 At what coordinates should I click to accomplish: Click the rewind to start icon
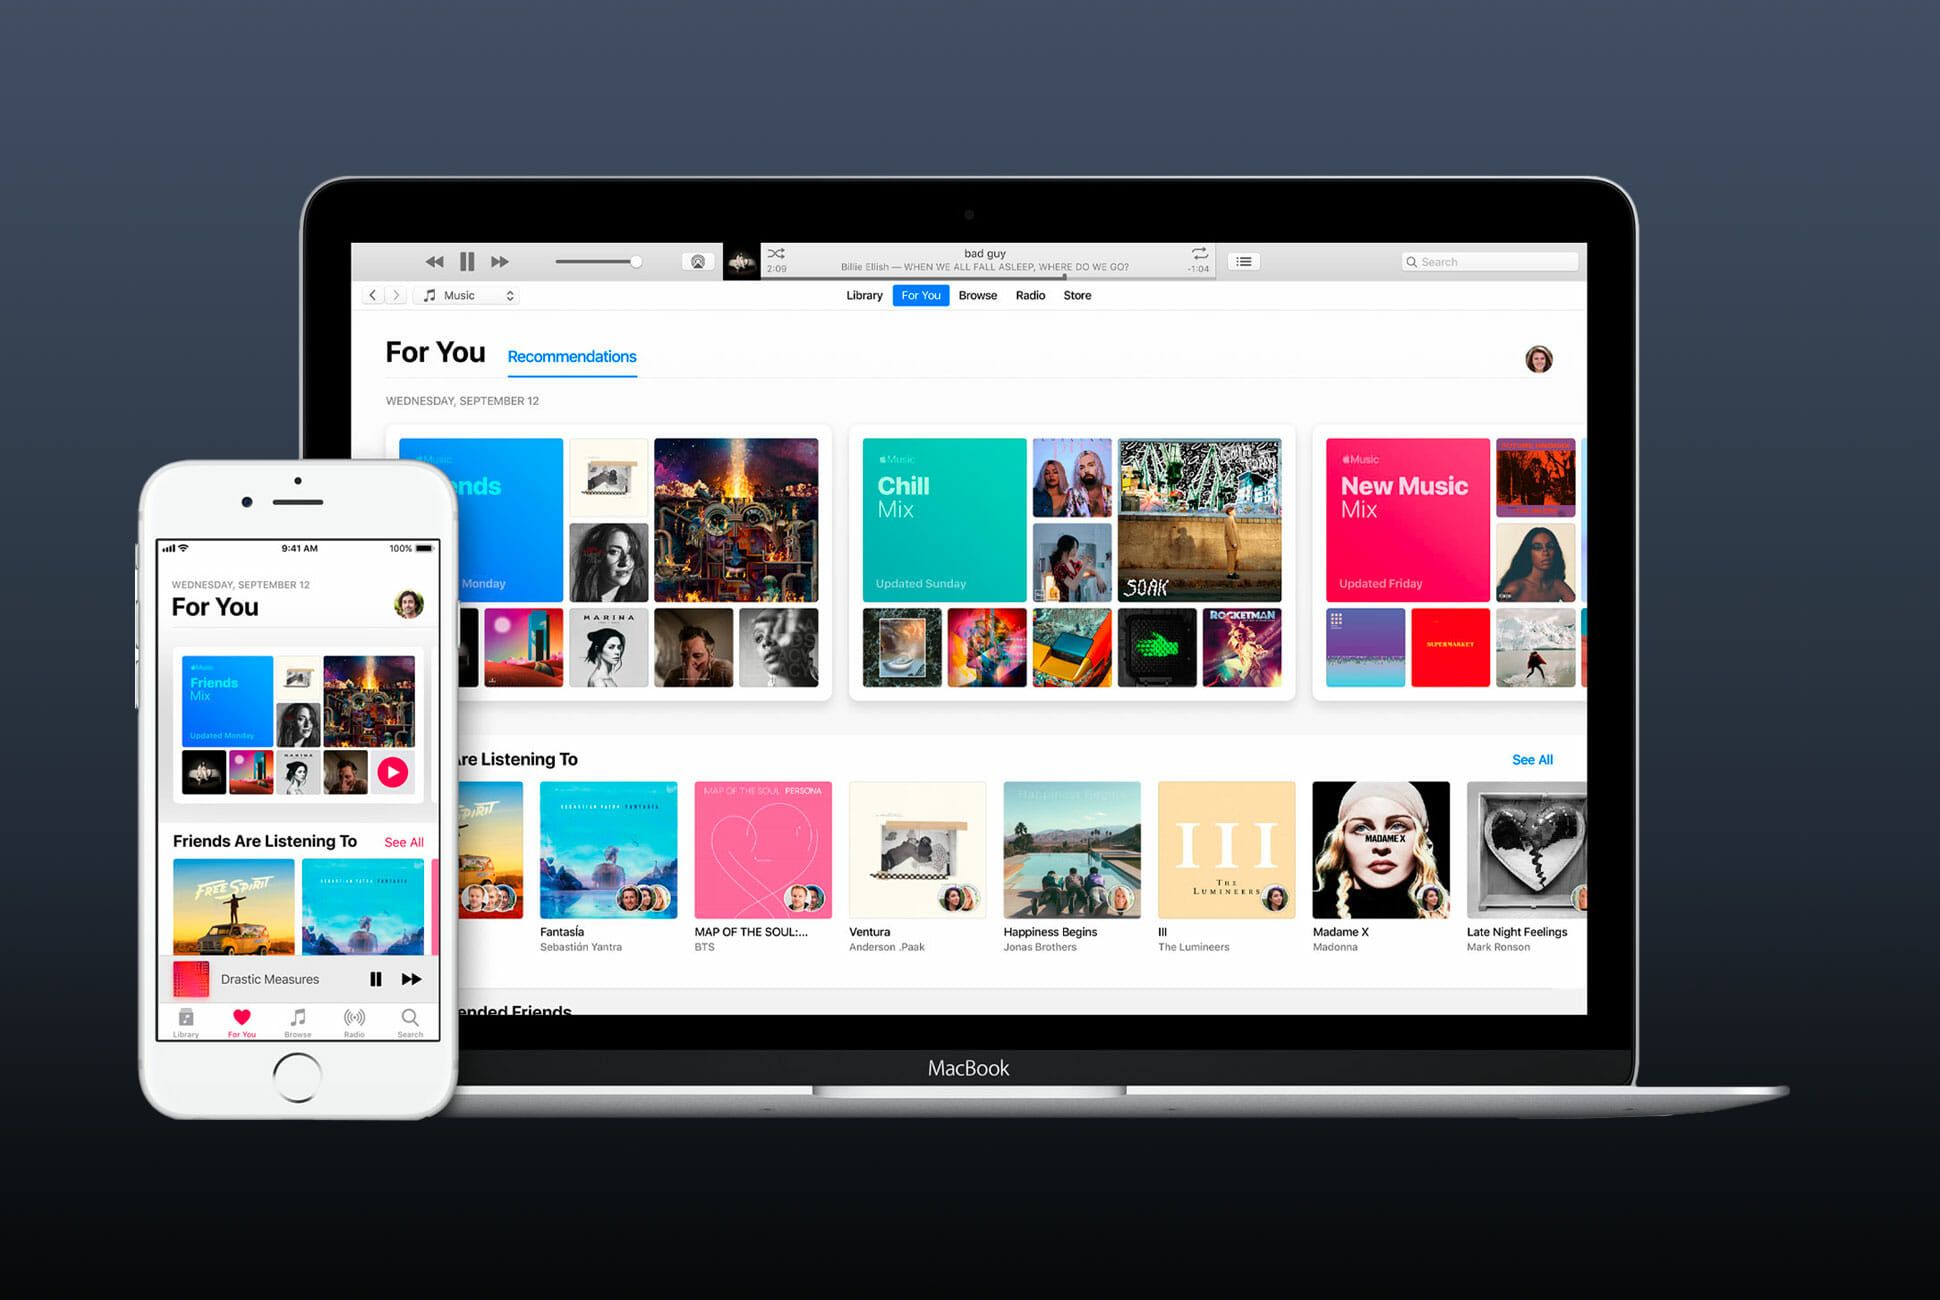435,261
